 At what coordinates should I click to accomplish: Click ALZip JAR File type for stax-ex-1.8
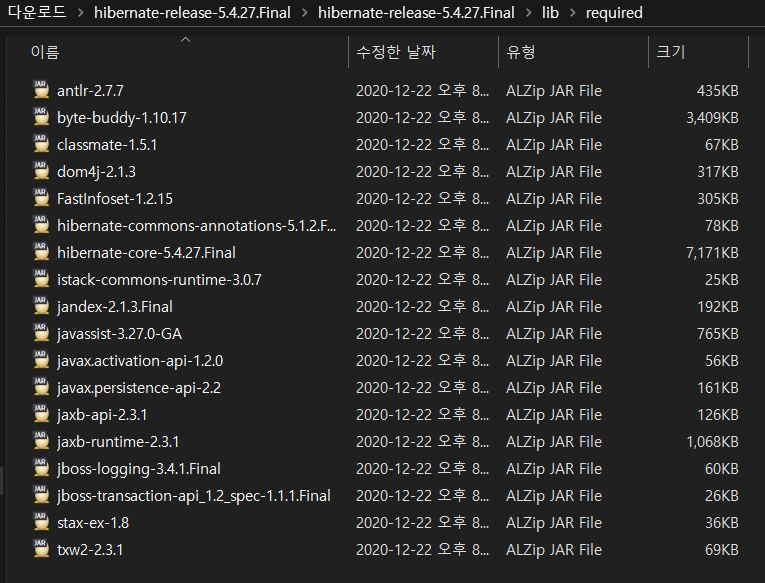pos(554,523)
